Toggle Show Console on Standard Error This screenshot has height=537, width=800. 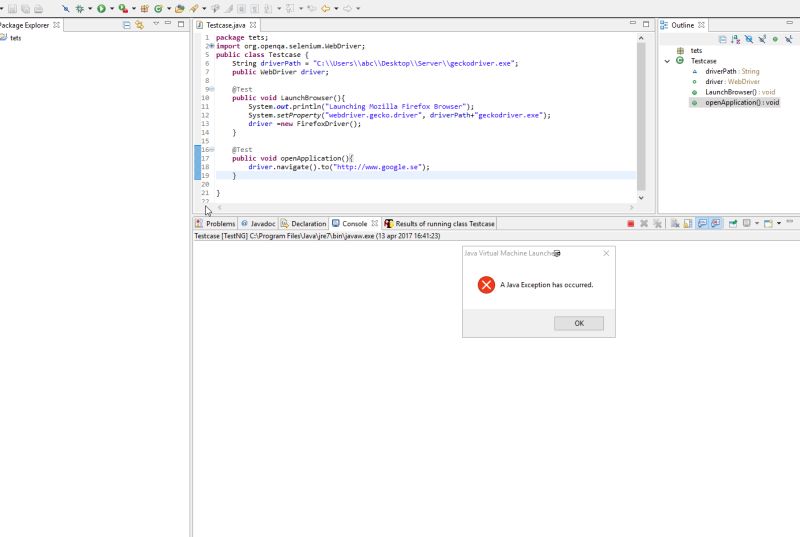tap(716, 223)
